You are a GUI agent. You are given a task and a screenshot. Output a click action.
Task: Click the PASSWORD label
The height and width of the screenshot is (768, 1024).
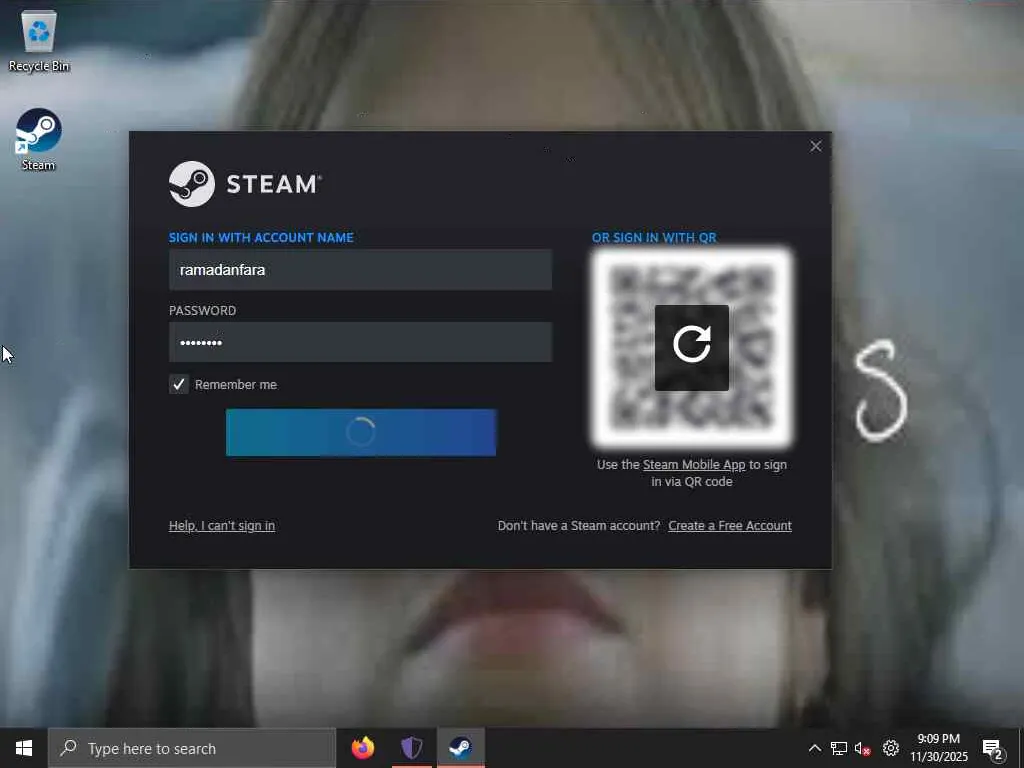(202, 311)
